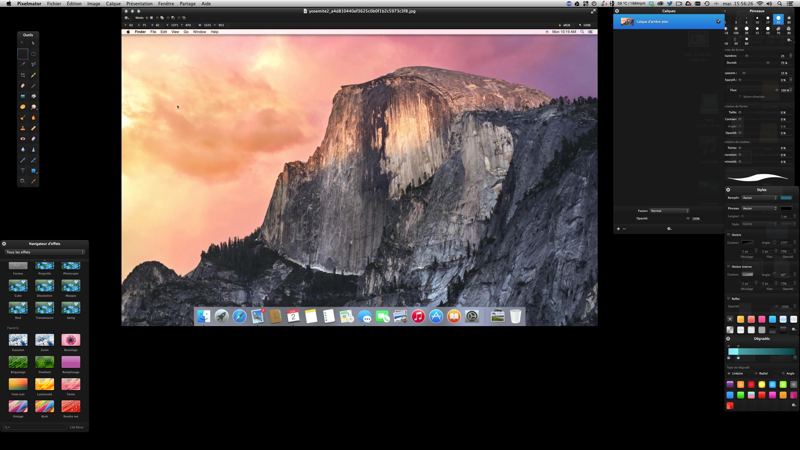Viewport: 800px width, 450px height.
Task: Open the Fenêtre menu
Action: click(x=166, y=4)
